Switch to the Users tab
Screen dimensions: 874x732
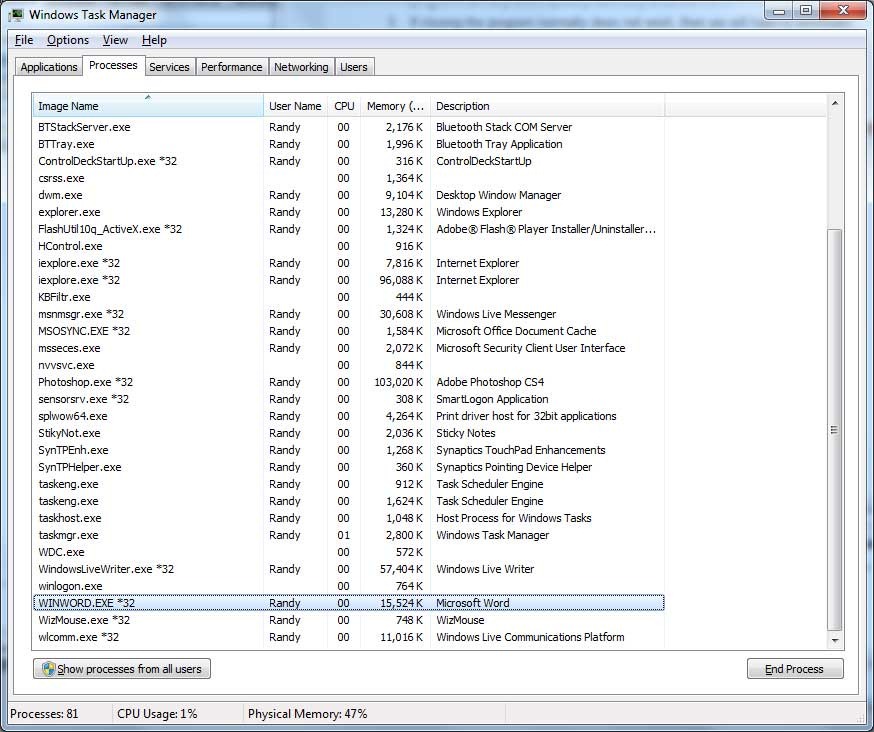coord(354,67)
